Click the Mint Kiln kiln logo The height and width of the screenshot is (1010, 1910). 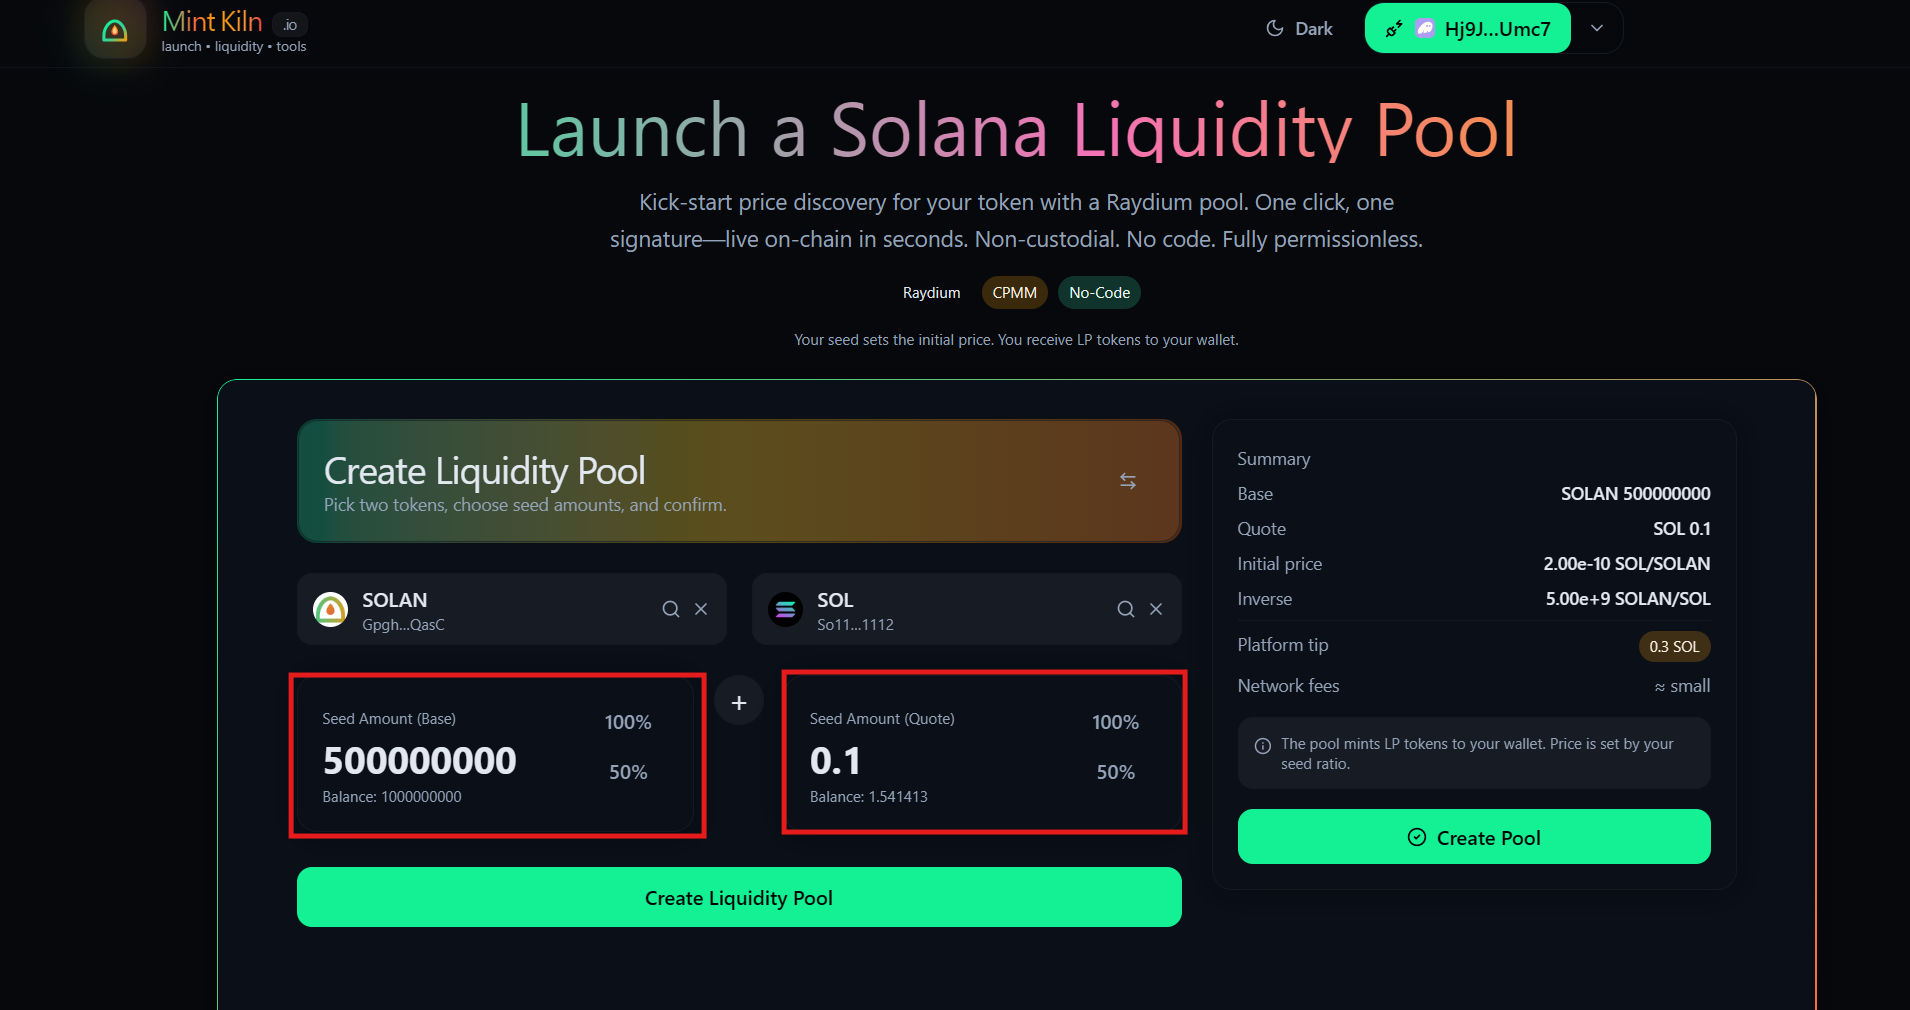[x=114, y=29]
